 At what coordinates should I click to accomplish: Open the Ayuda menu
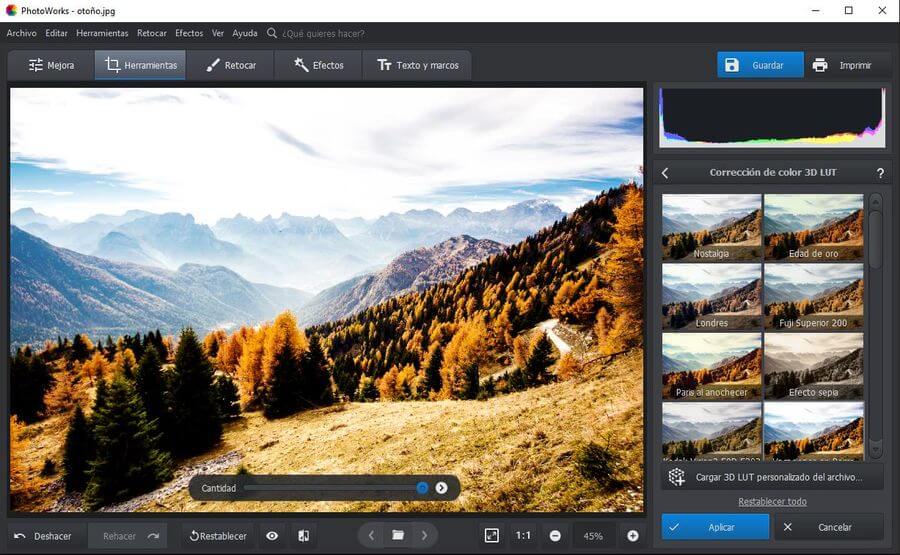[245, 33]
